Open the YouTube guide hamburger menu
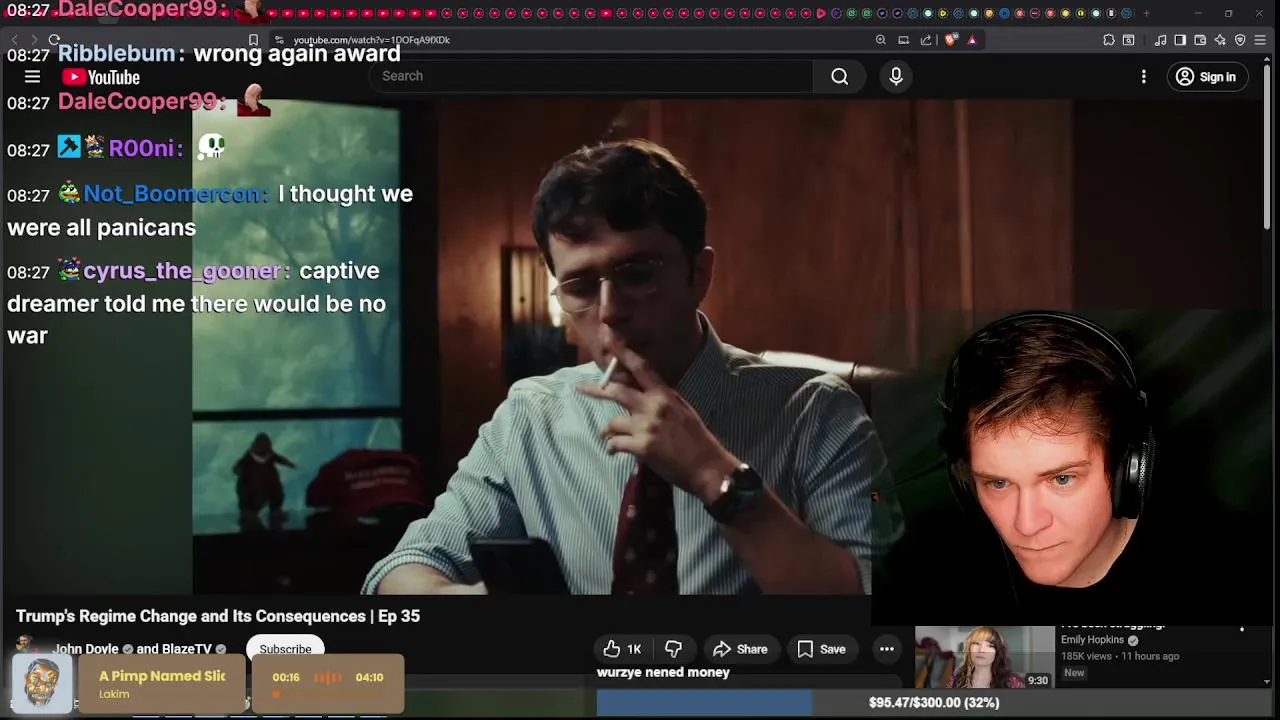 [32, 77]
